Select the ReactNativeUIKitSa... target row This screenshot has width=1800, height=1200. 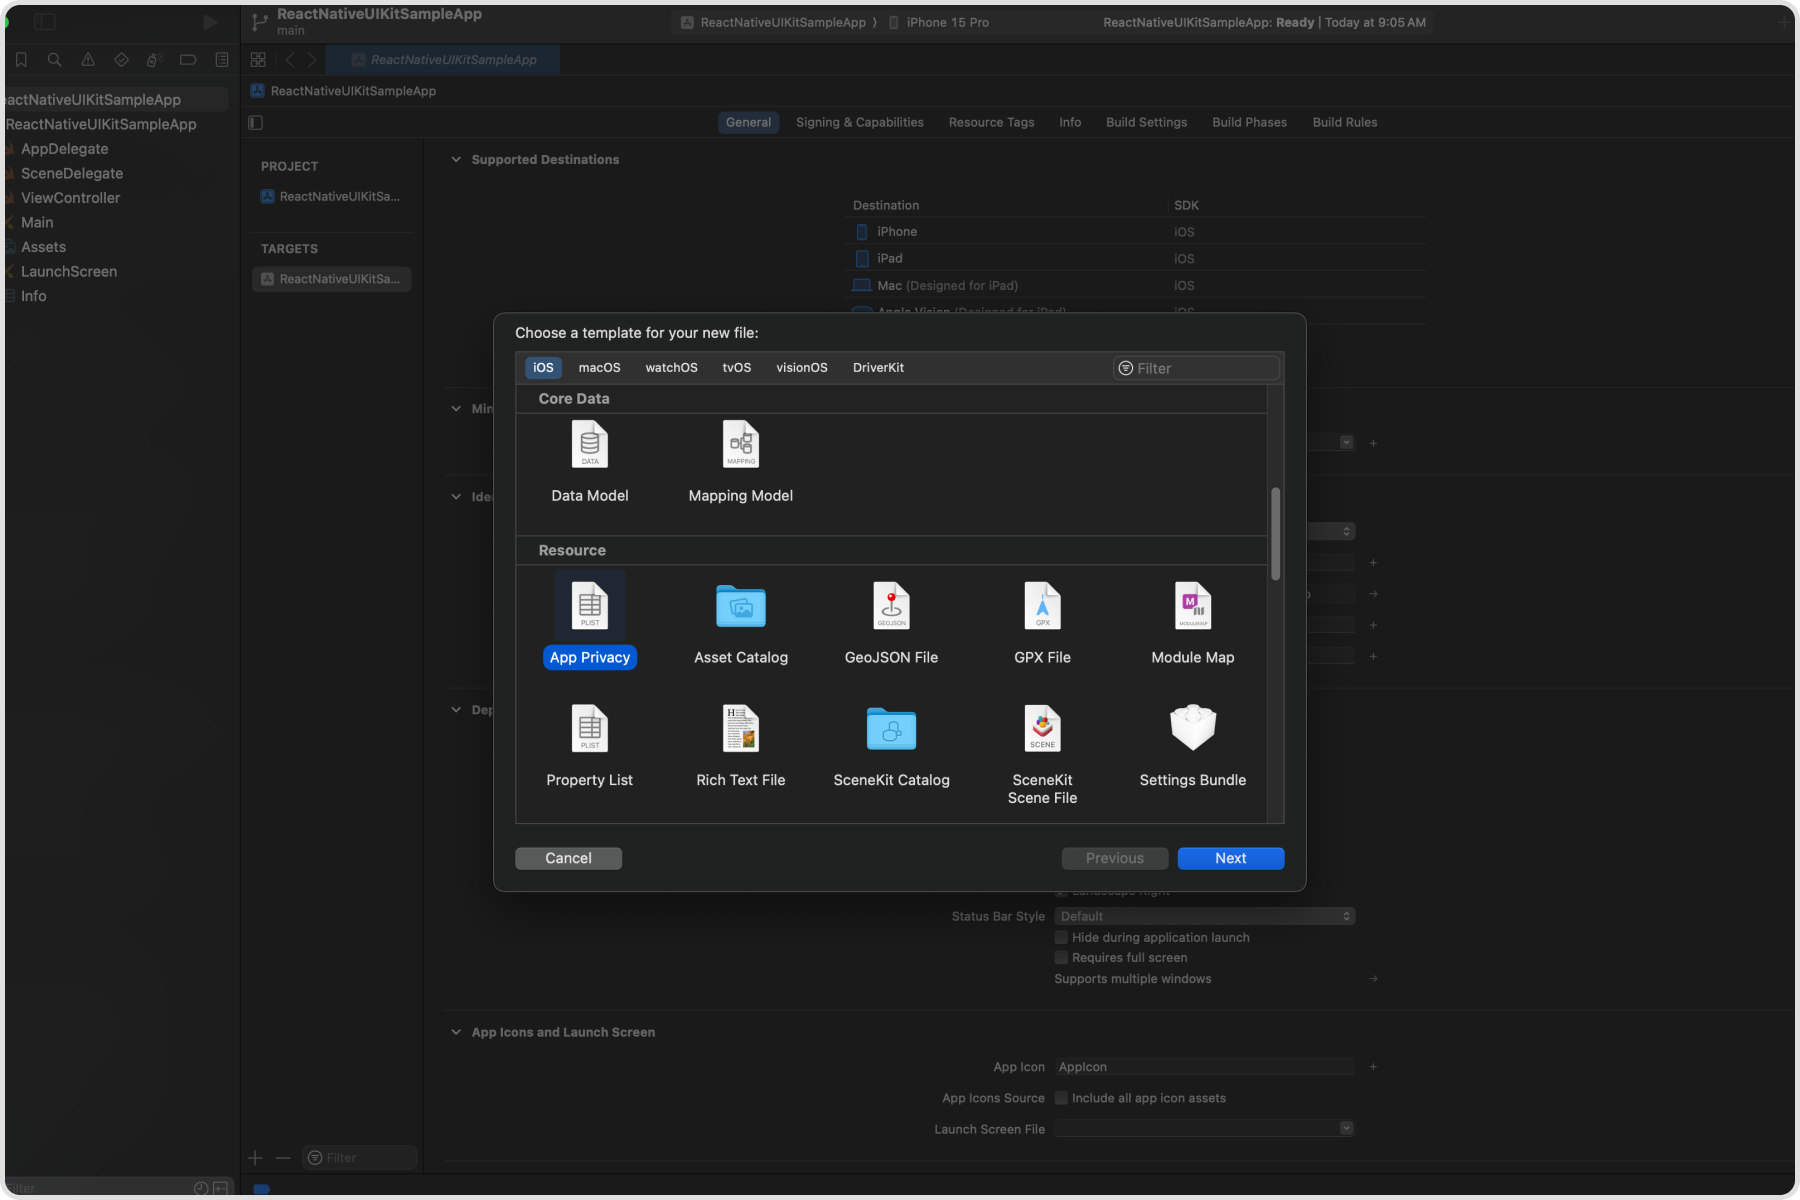(x=332, y=279)
